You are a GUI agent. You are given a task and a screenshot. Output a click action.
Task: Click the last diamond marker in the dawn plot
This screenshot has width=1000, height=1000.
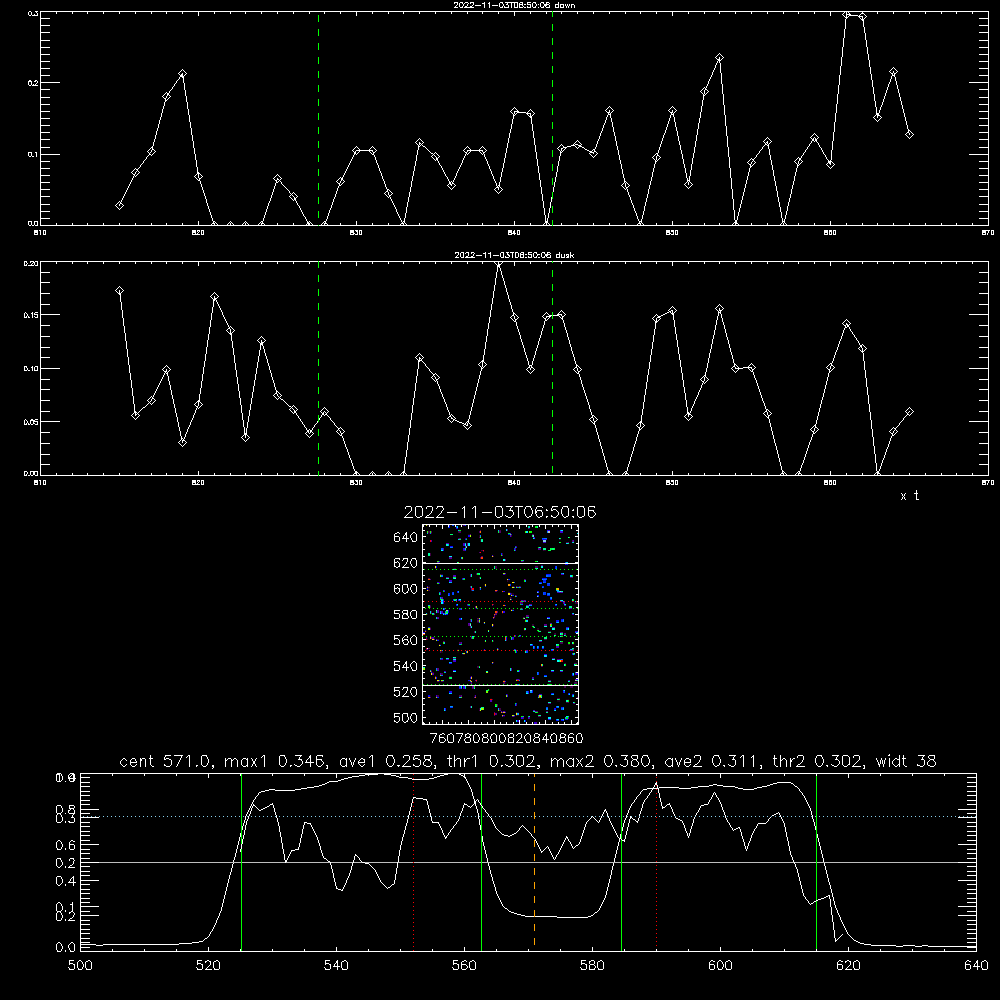pos(909,135)
